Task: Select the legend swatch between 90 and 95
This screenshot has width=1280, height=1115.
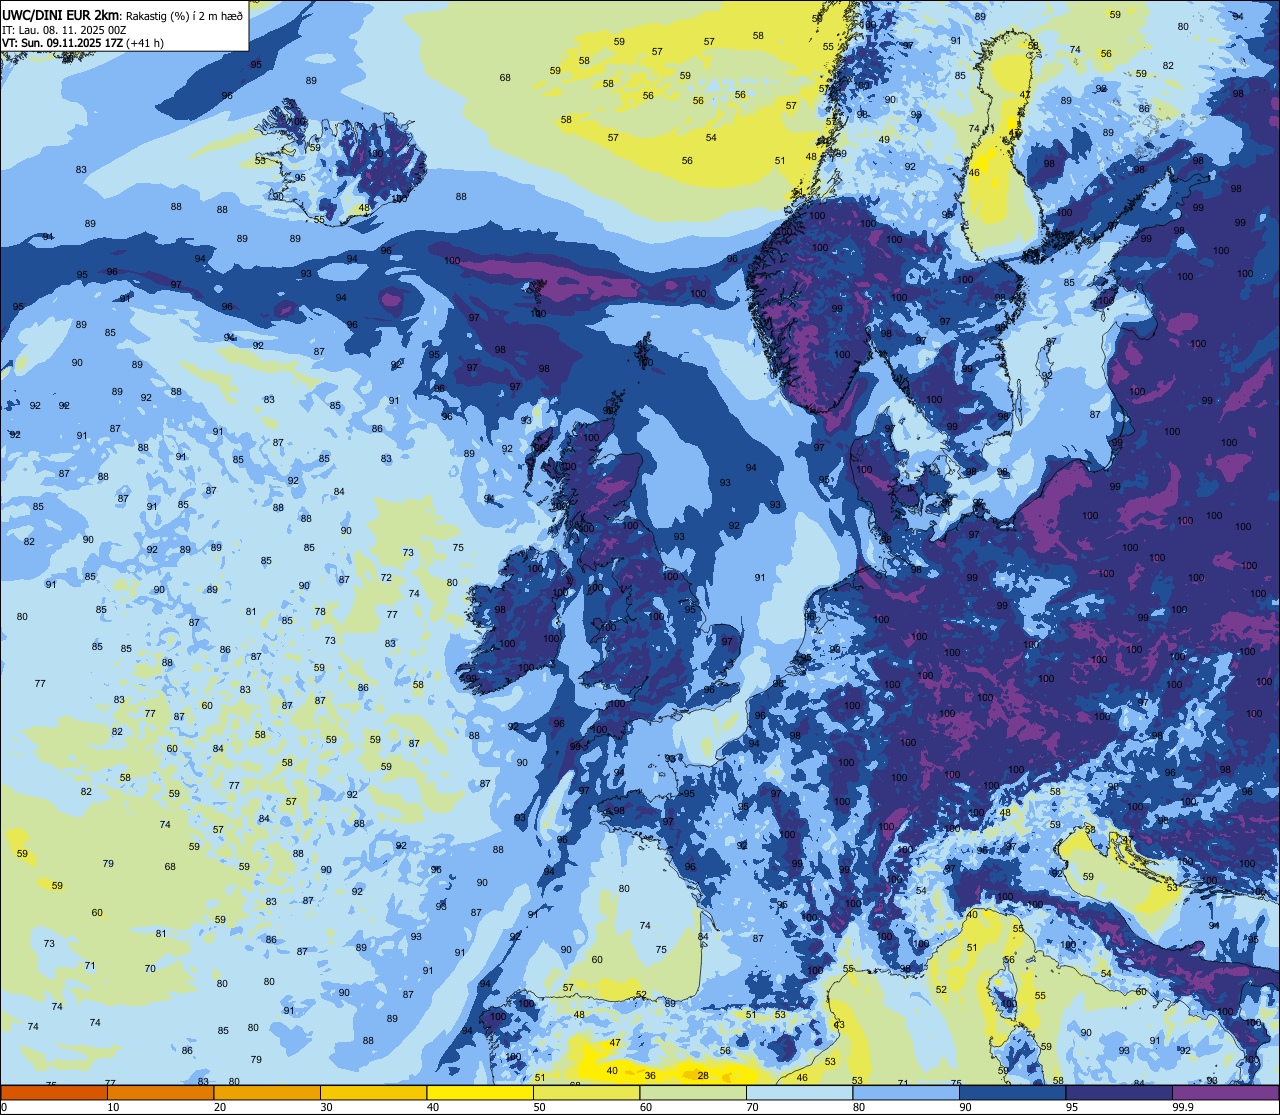Action: [1012, 1092]
